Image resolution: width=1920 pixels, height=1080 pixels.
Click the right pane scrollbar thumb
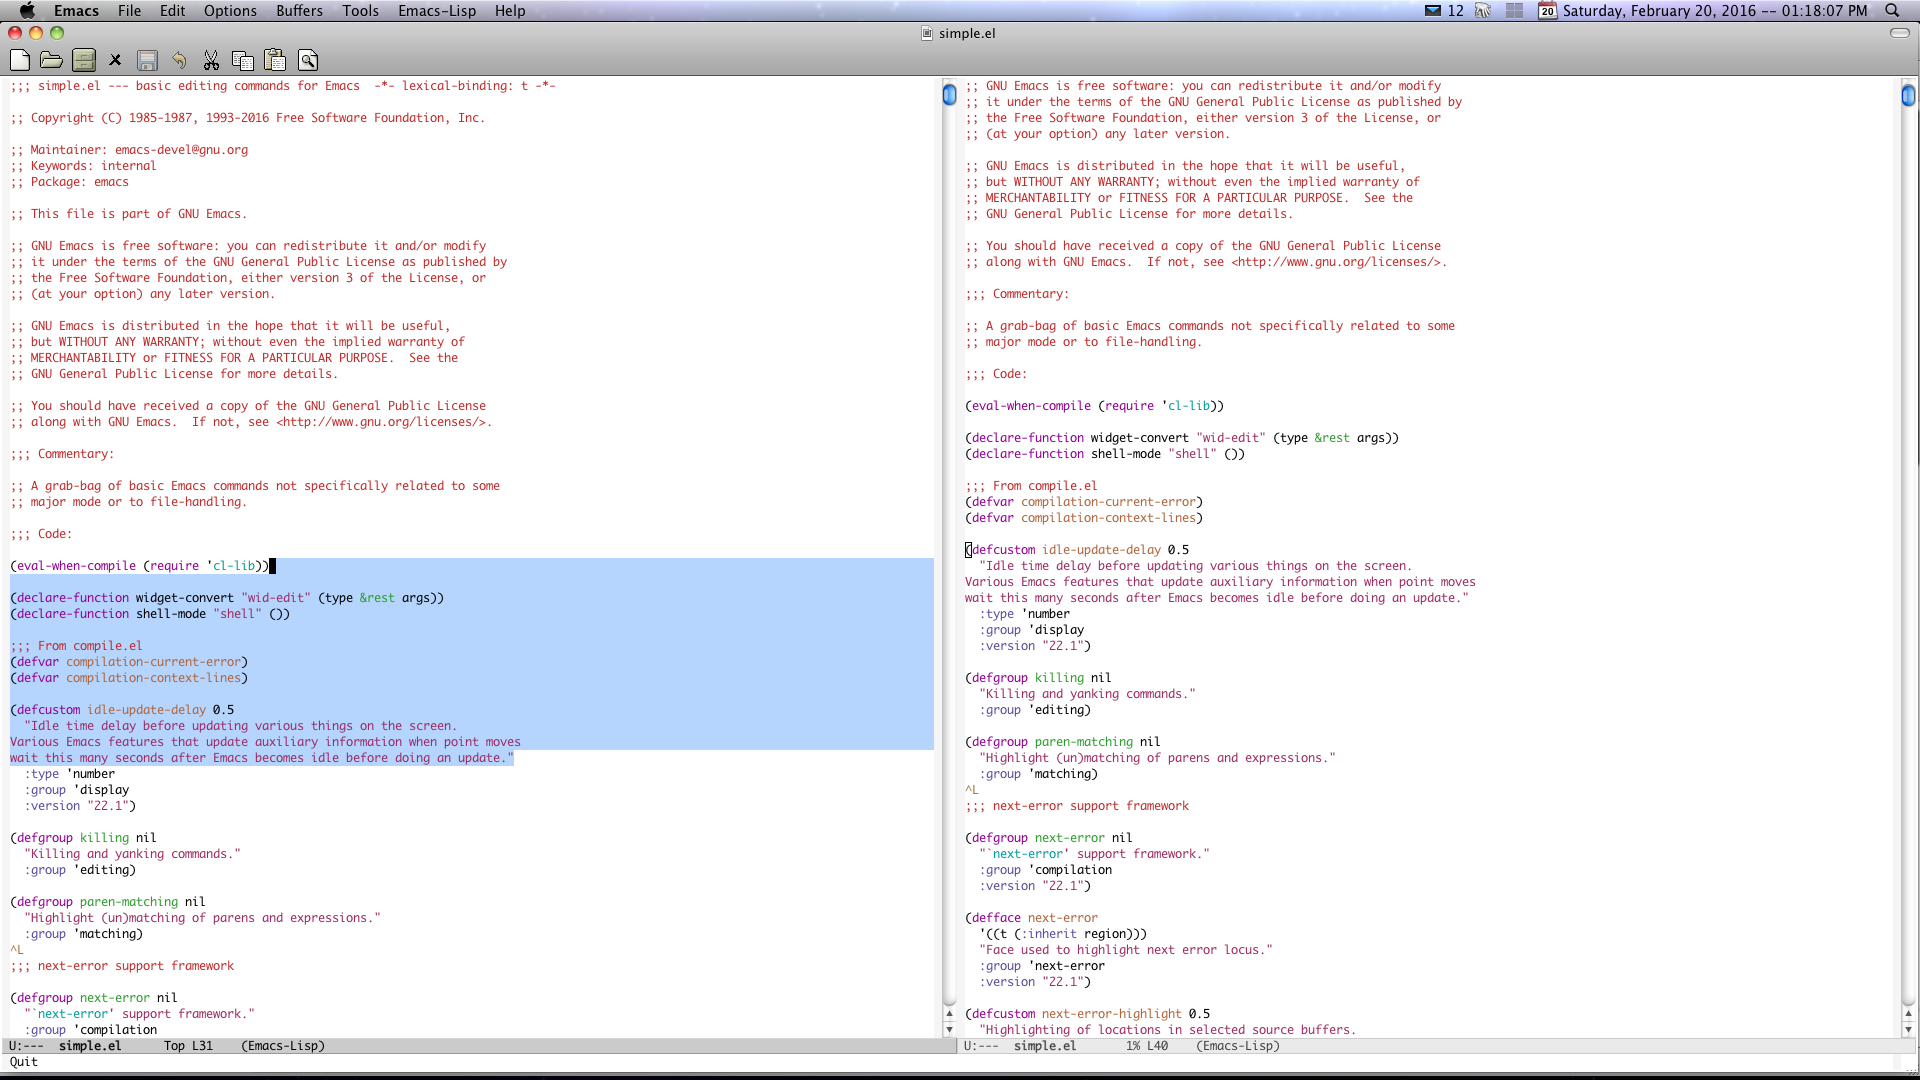pos(1908,95)
